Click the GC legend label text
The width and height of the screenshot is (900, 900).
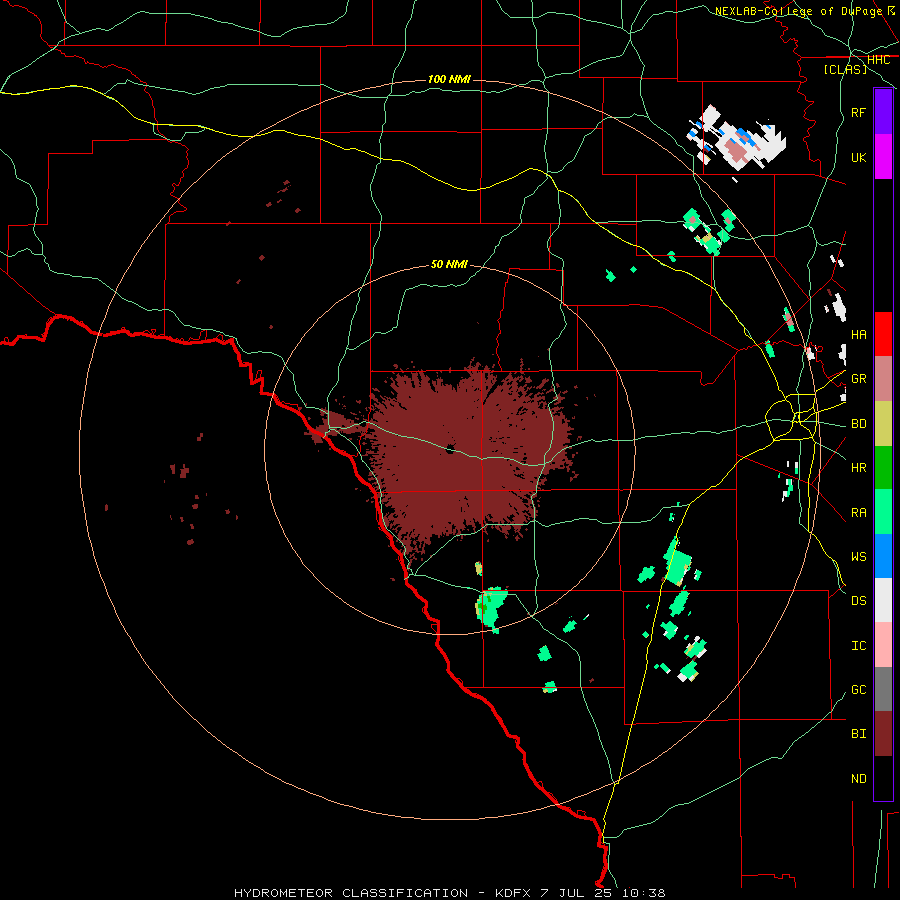[858, 690]
